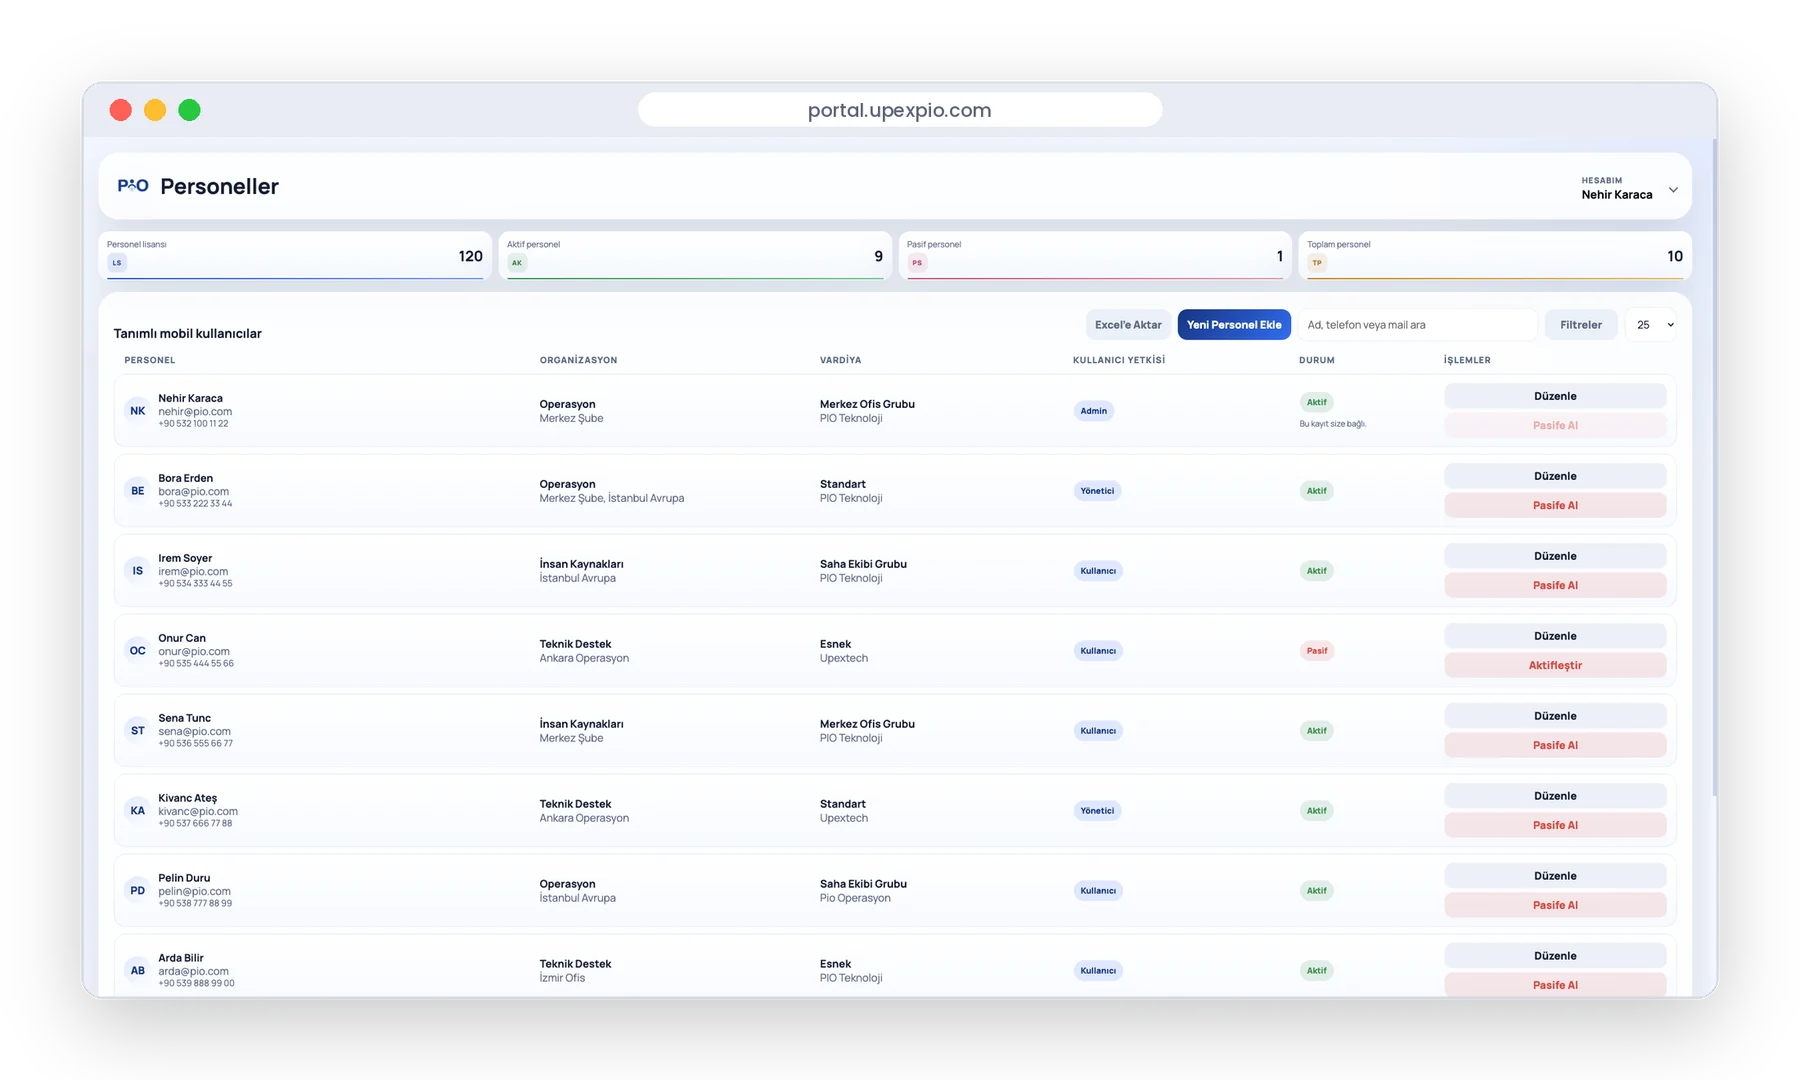Click Aktifleştir for Onur Can
The width and height of the screenshot is (1800, 1080).
pyautogui.click(x=1555, y=665)
